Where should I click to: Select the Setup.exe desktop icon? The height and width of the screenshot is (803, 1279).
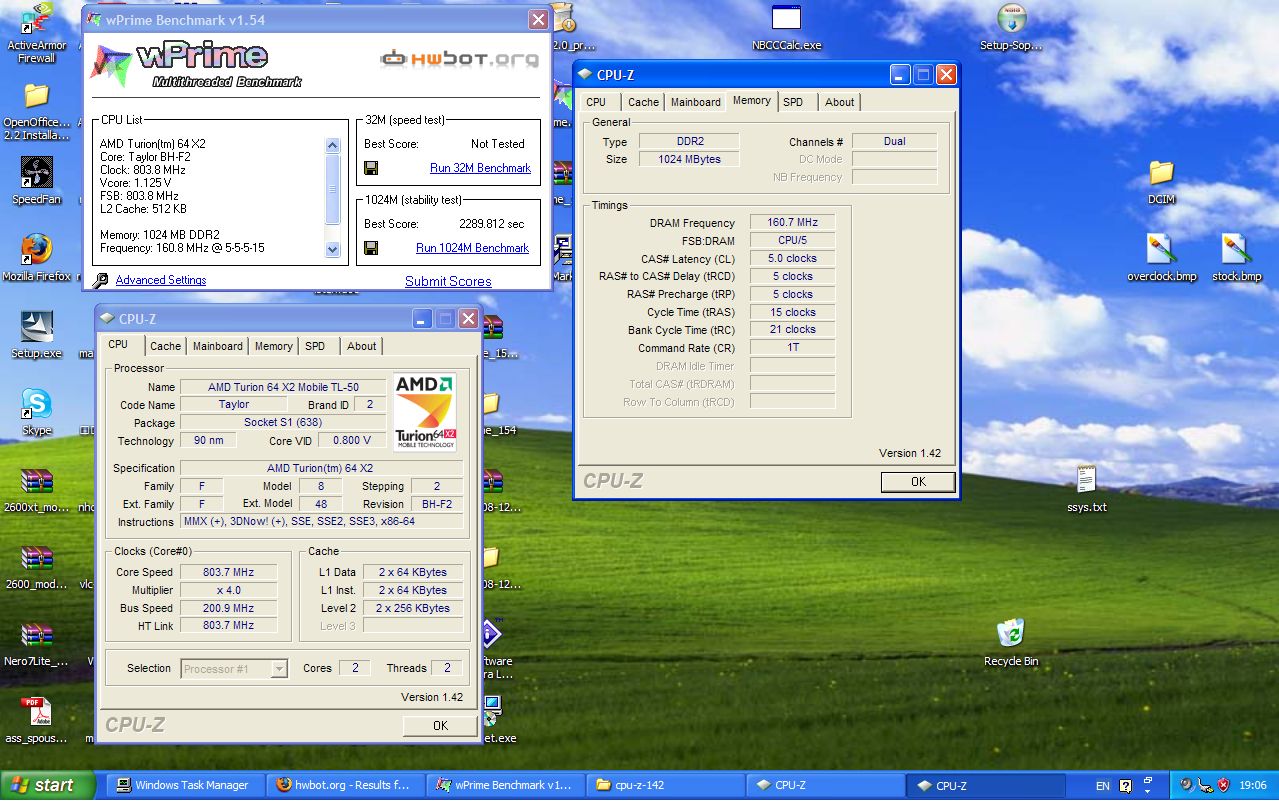coord(36,326)
